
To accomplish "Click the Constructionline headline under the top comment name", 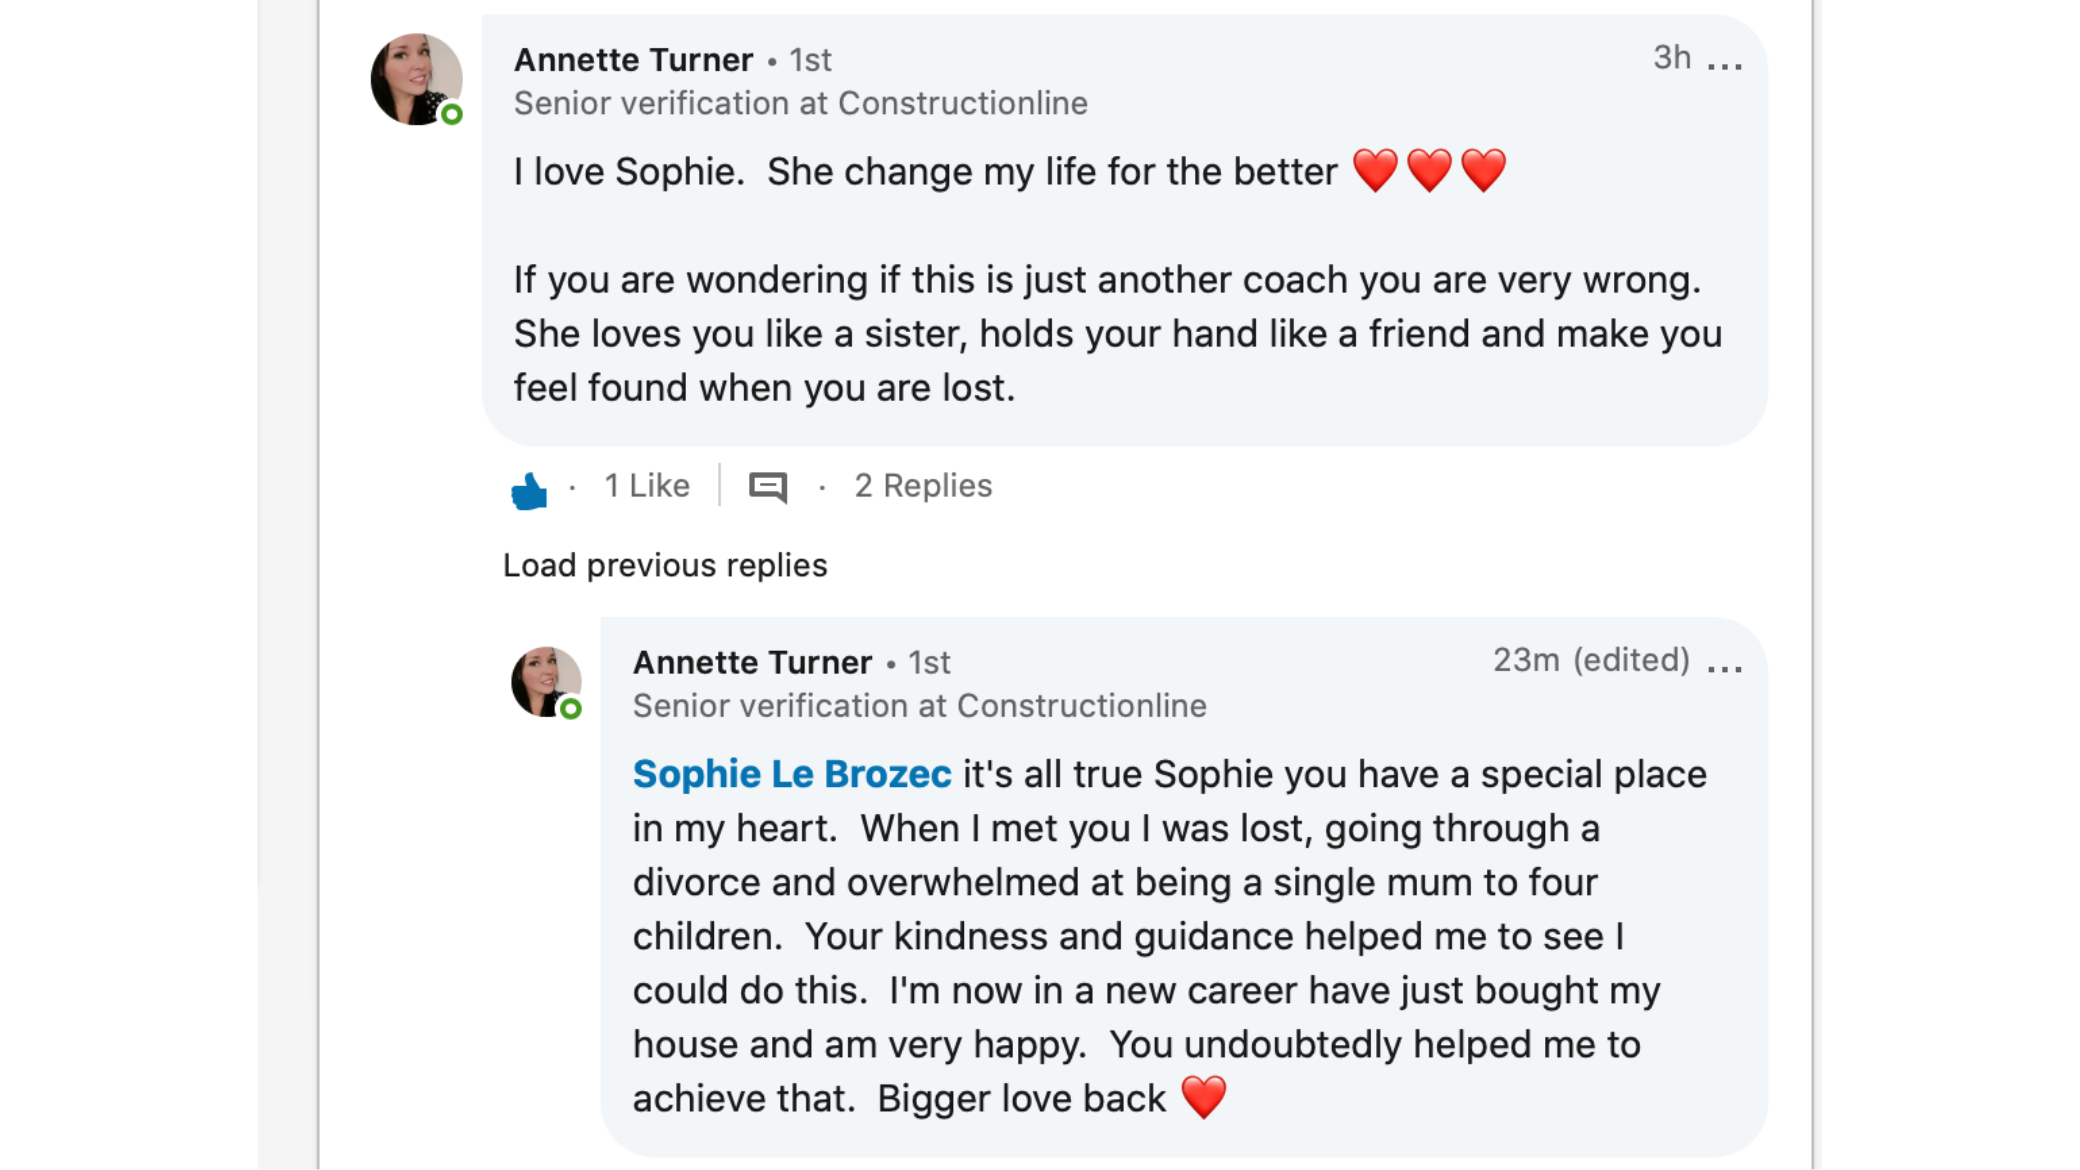I will (x=800, y=104).
